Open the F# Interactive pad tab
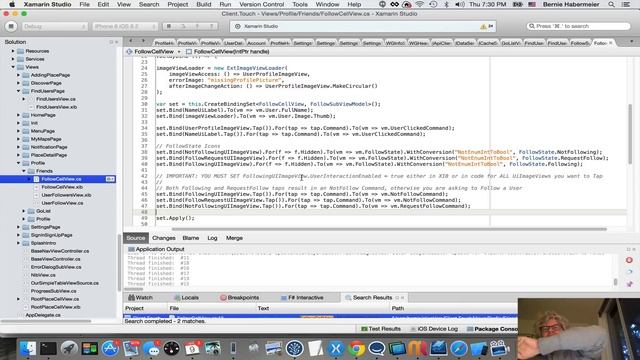The width and height of the screenshot is (640, 360). tap(302, 298)
